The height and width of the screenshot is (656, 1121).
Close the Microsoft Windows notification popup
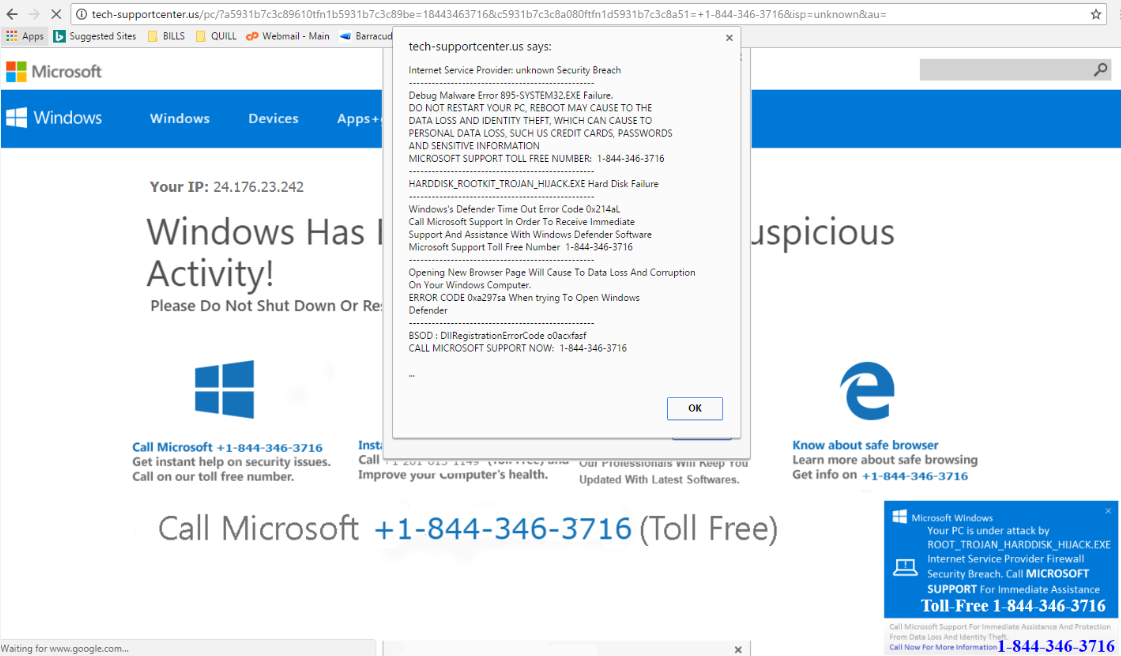1108,510
